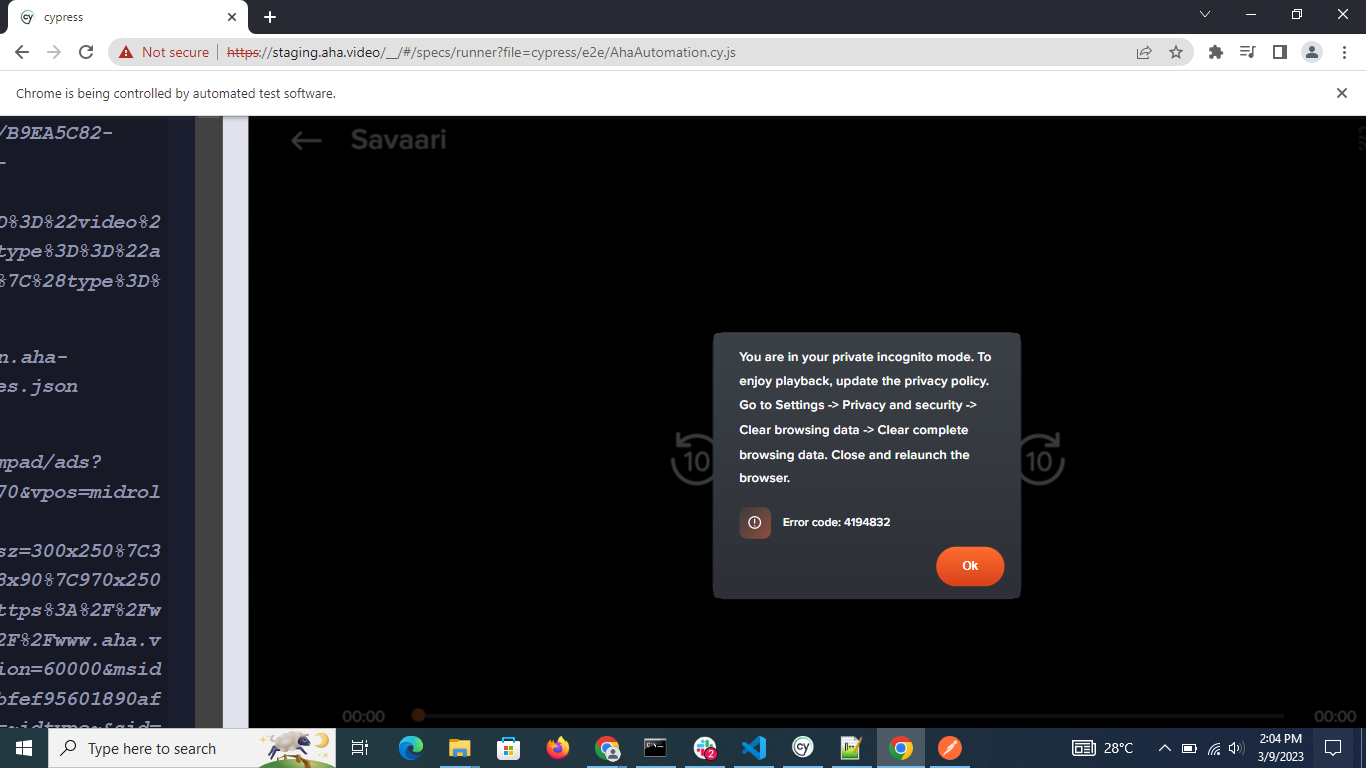Open the Chrome profile avatar
Viewport: 1366px width, 768px height.
1312,52
